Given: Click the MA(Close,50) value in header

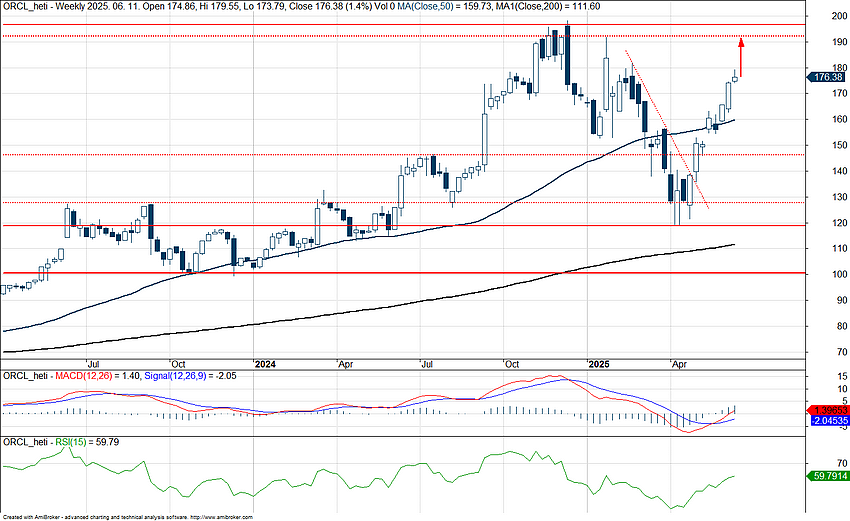Looking at the screenshot, I should tap(449, 6).
